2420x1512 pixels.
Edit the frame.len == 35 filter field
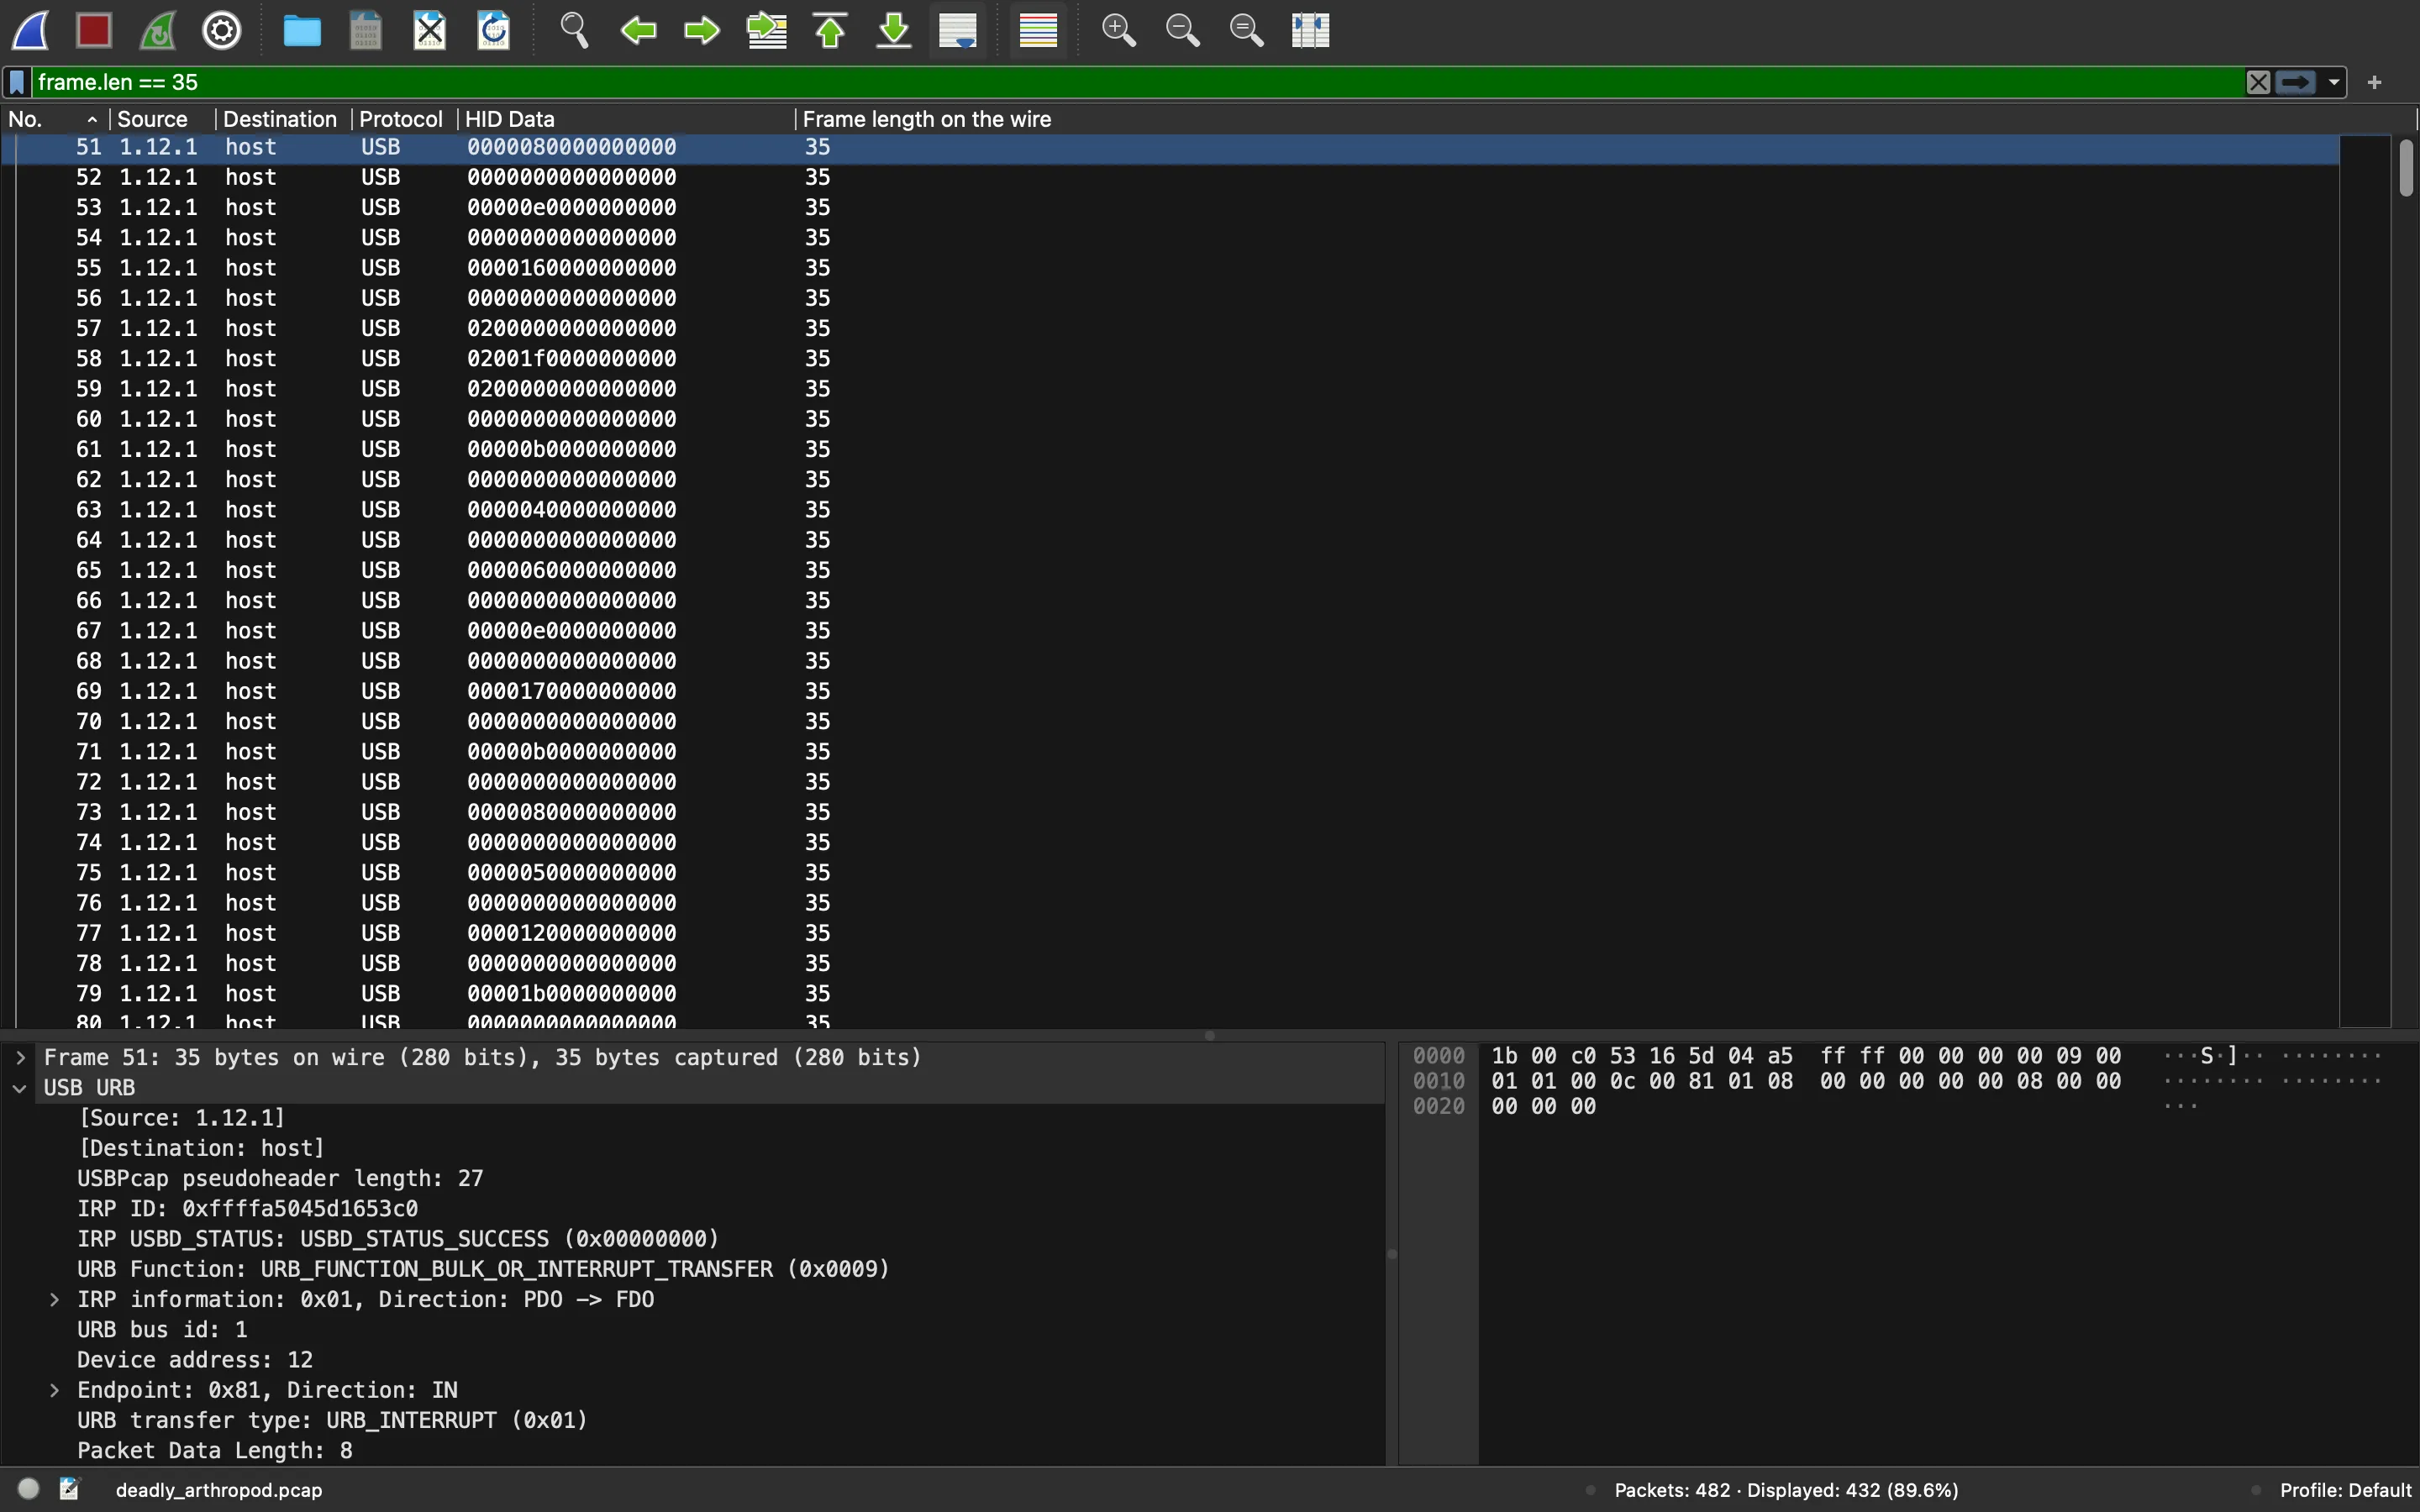point(1138,82)
